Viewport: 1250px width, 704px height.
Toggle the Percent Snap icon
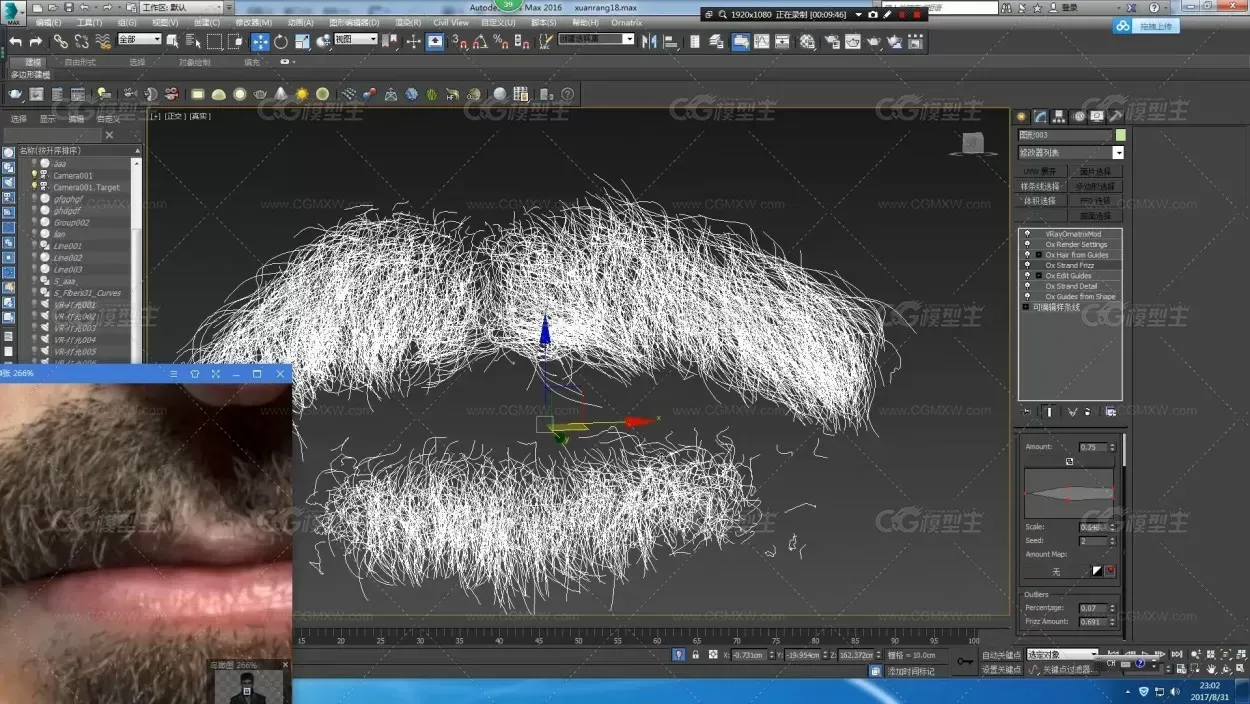tap(501, 41)
